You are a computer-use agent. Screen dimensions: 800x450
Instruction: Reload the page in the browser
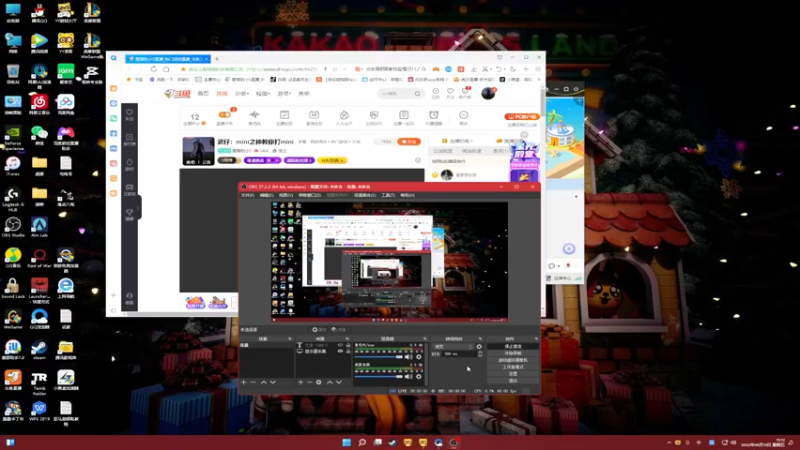coord(154,69)
